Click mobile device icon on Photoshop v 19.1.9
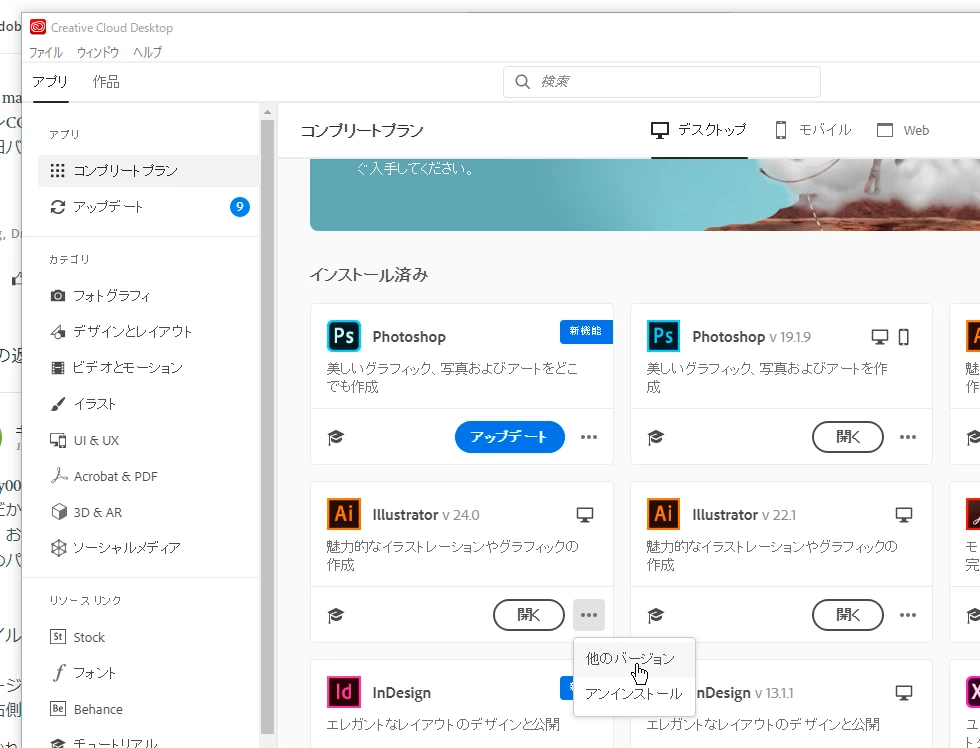 point(903,337)
